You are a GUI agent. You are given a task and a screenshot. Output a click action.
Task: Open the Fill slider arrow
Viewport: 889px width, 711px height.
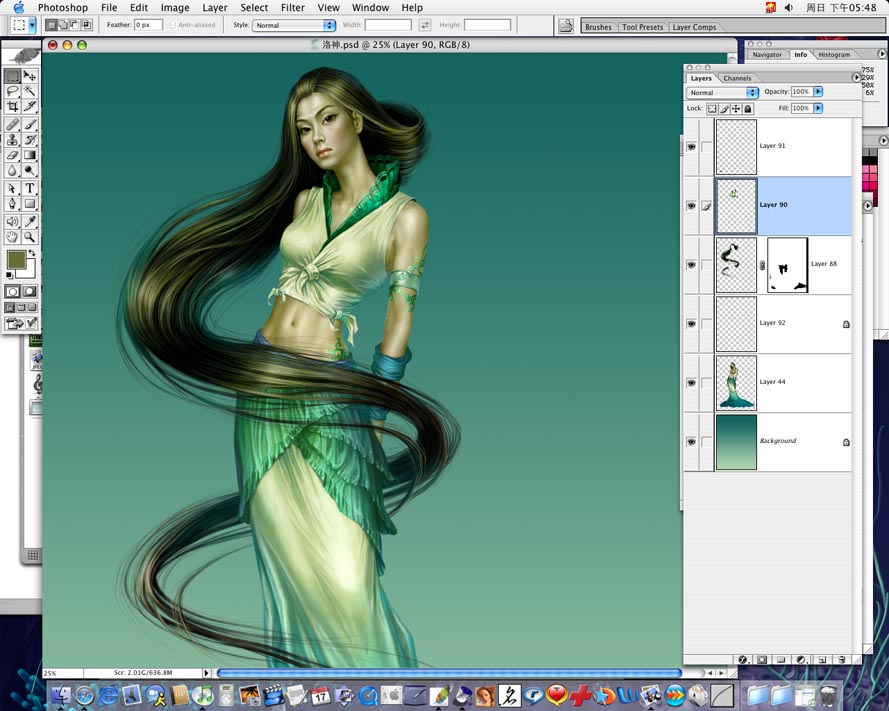[818, 108]
